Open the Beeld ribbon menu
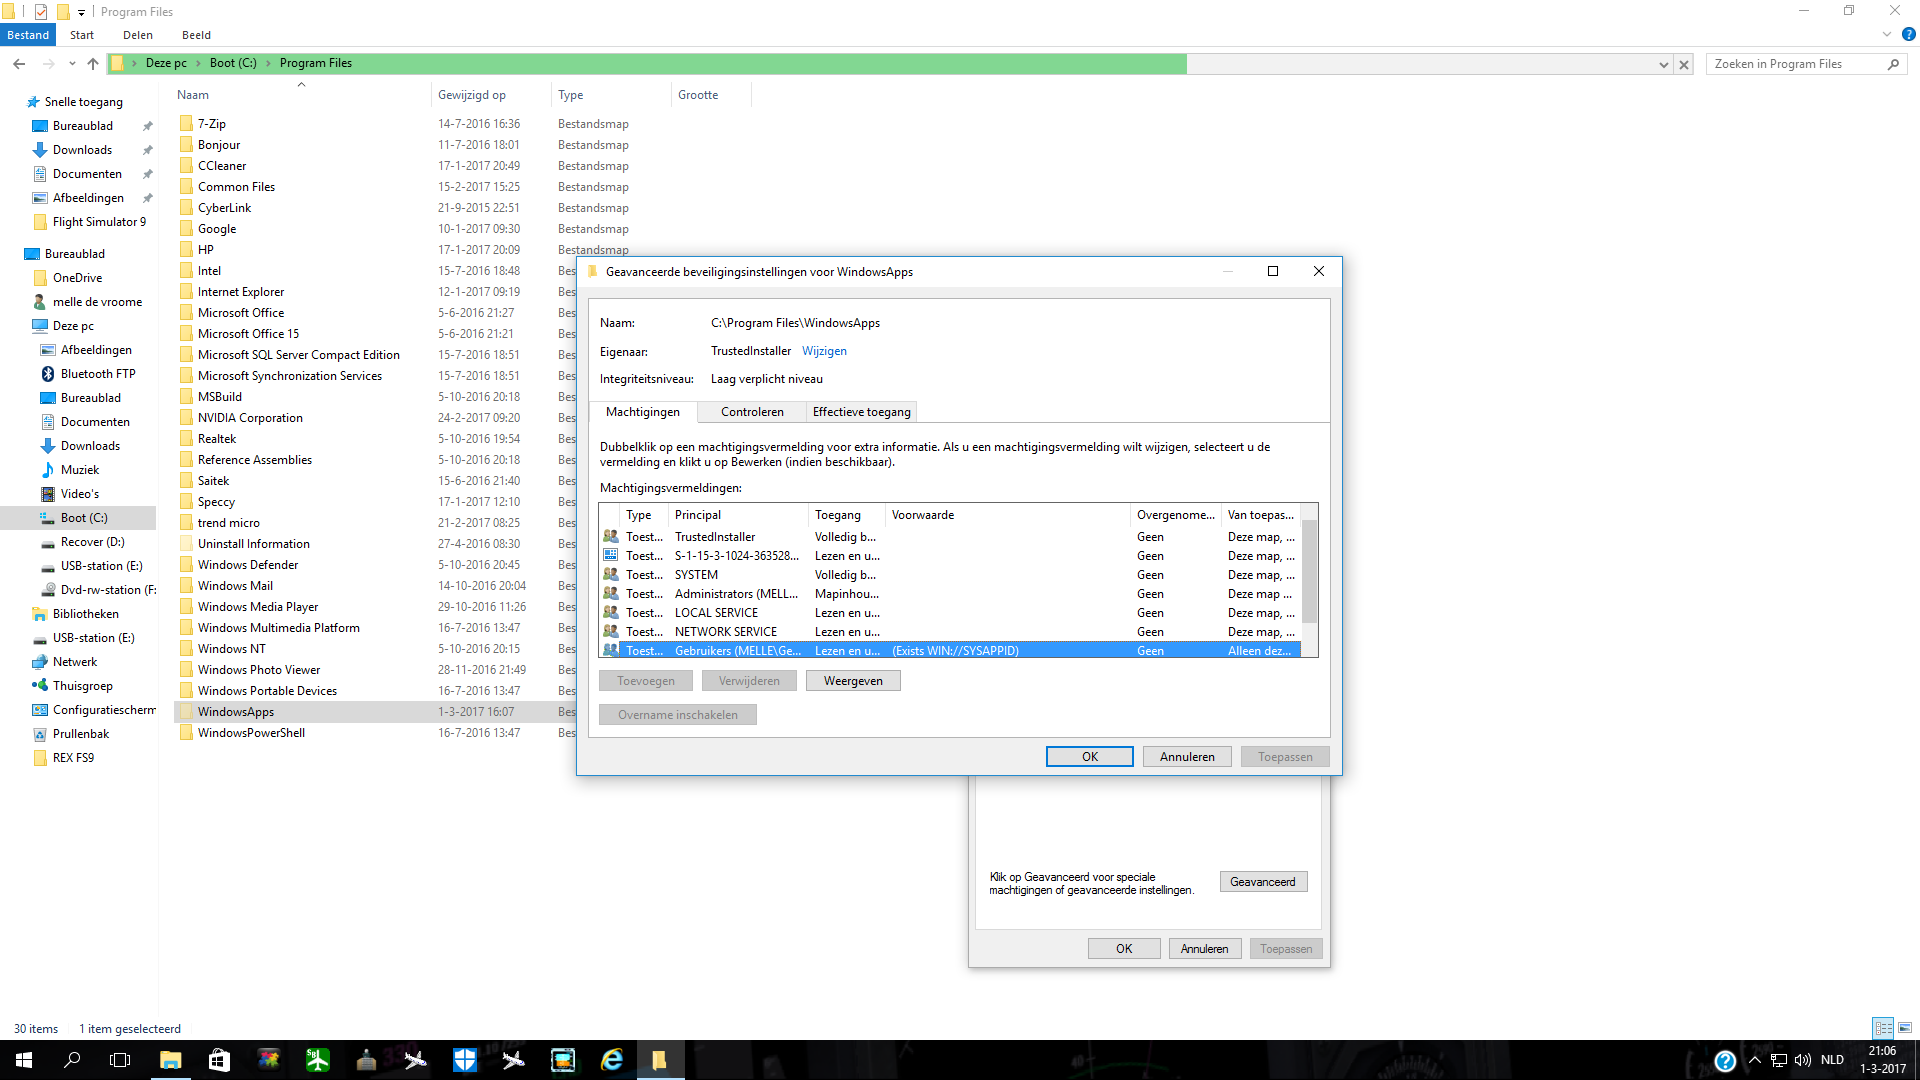The image size is (1920, 1080). tap(196, 35)
